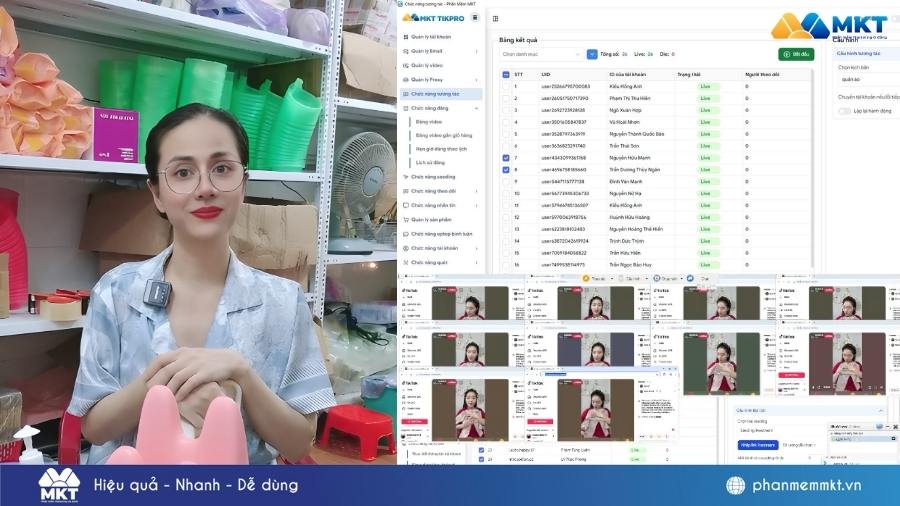This screenshot has height=506, width=900.
Task: Click the Trạng thái column header
Action: coord(688,75)
